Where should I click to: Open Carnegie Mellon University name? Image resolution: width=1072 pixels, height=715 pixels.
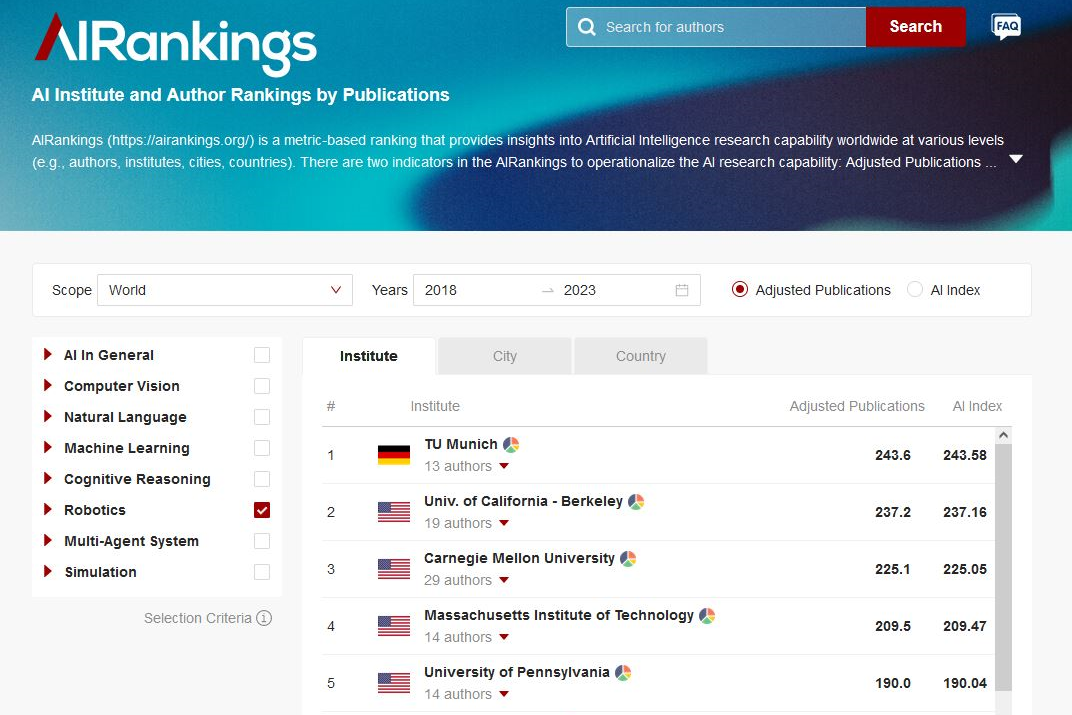tap(519, 558)
